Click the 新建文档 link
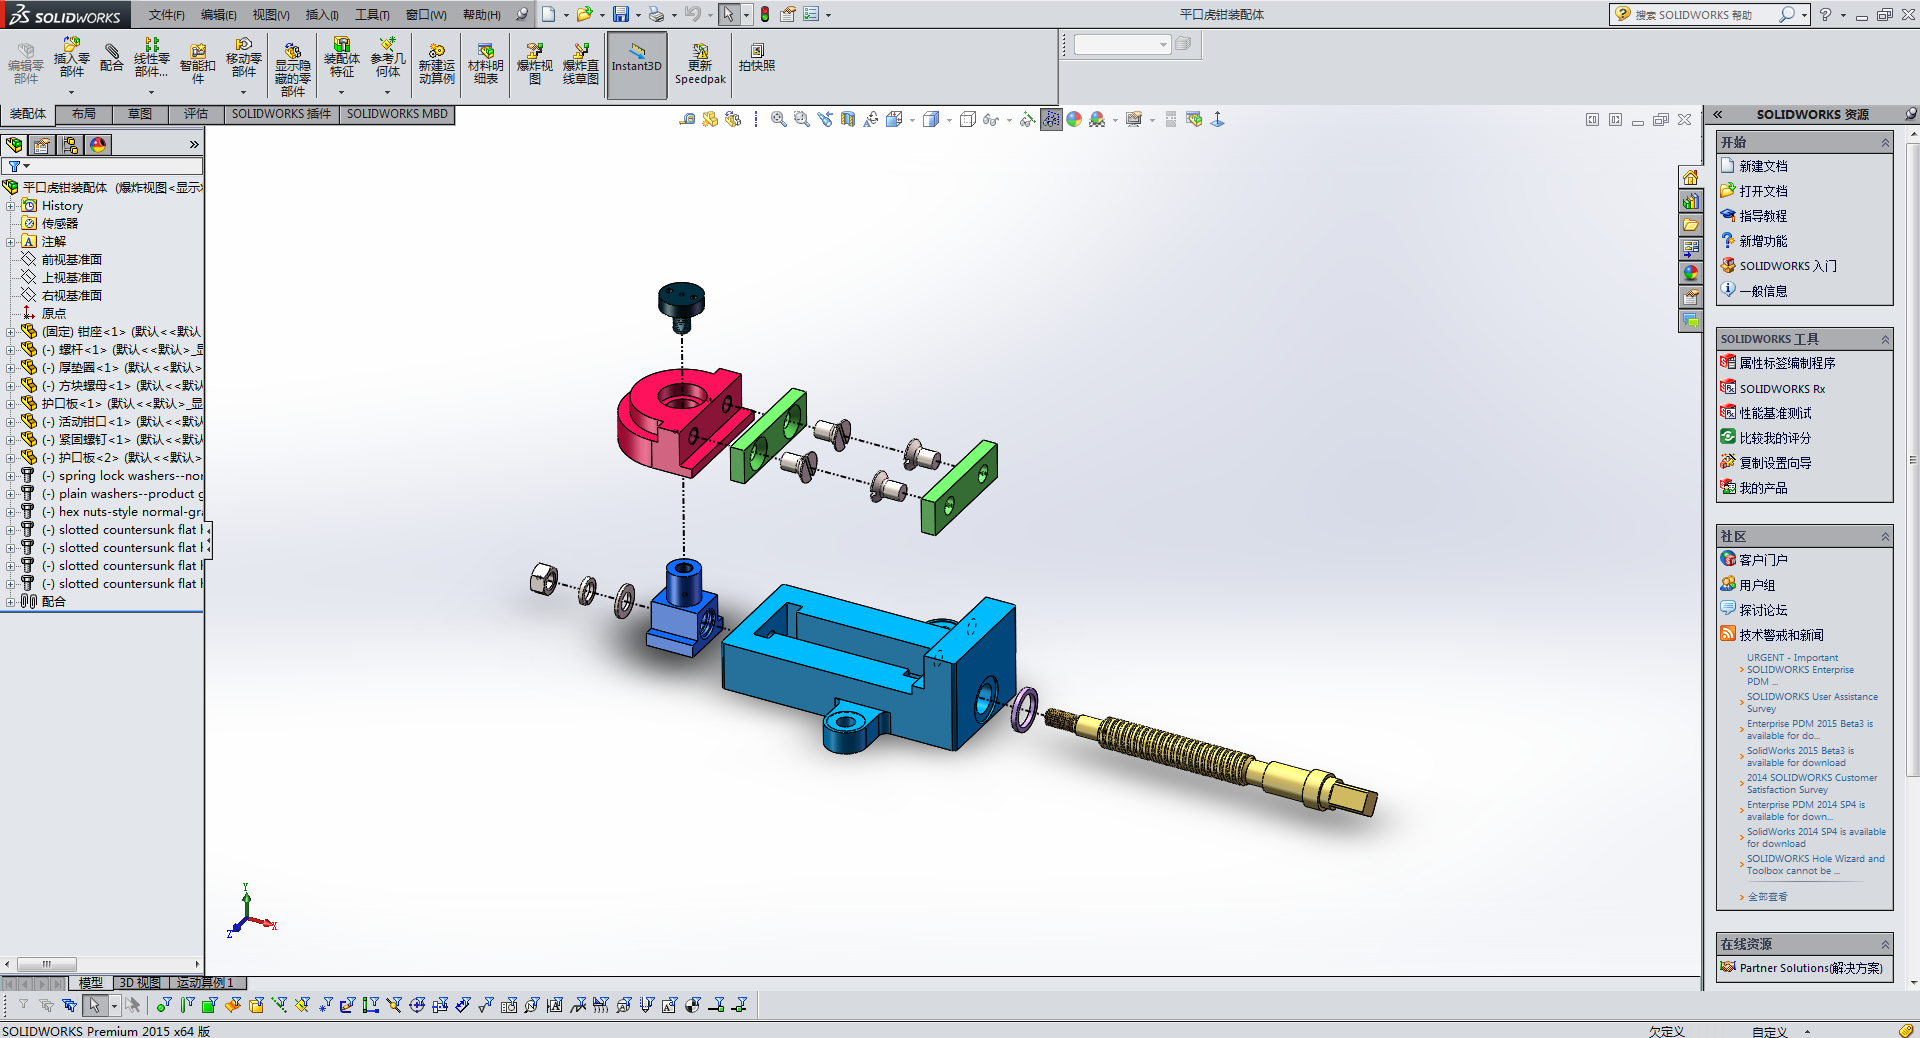1920x1038 pixels. 1763,166
